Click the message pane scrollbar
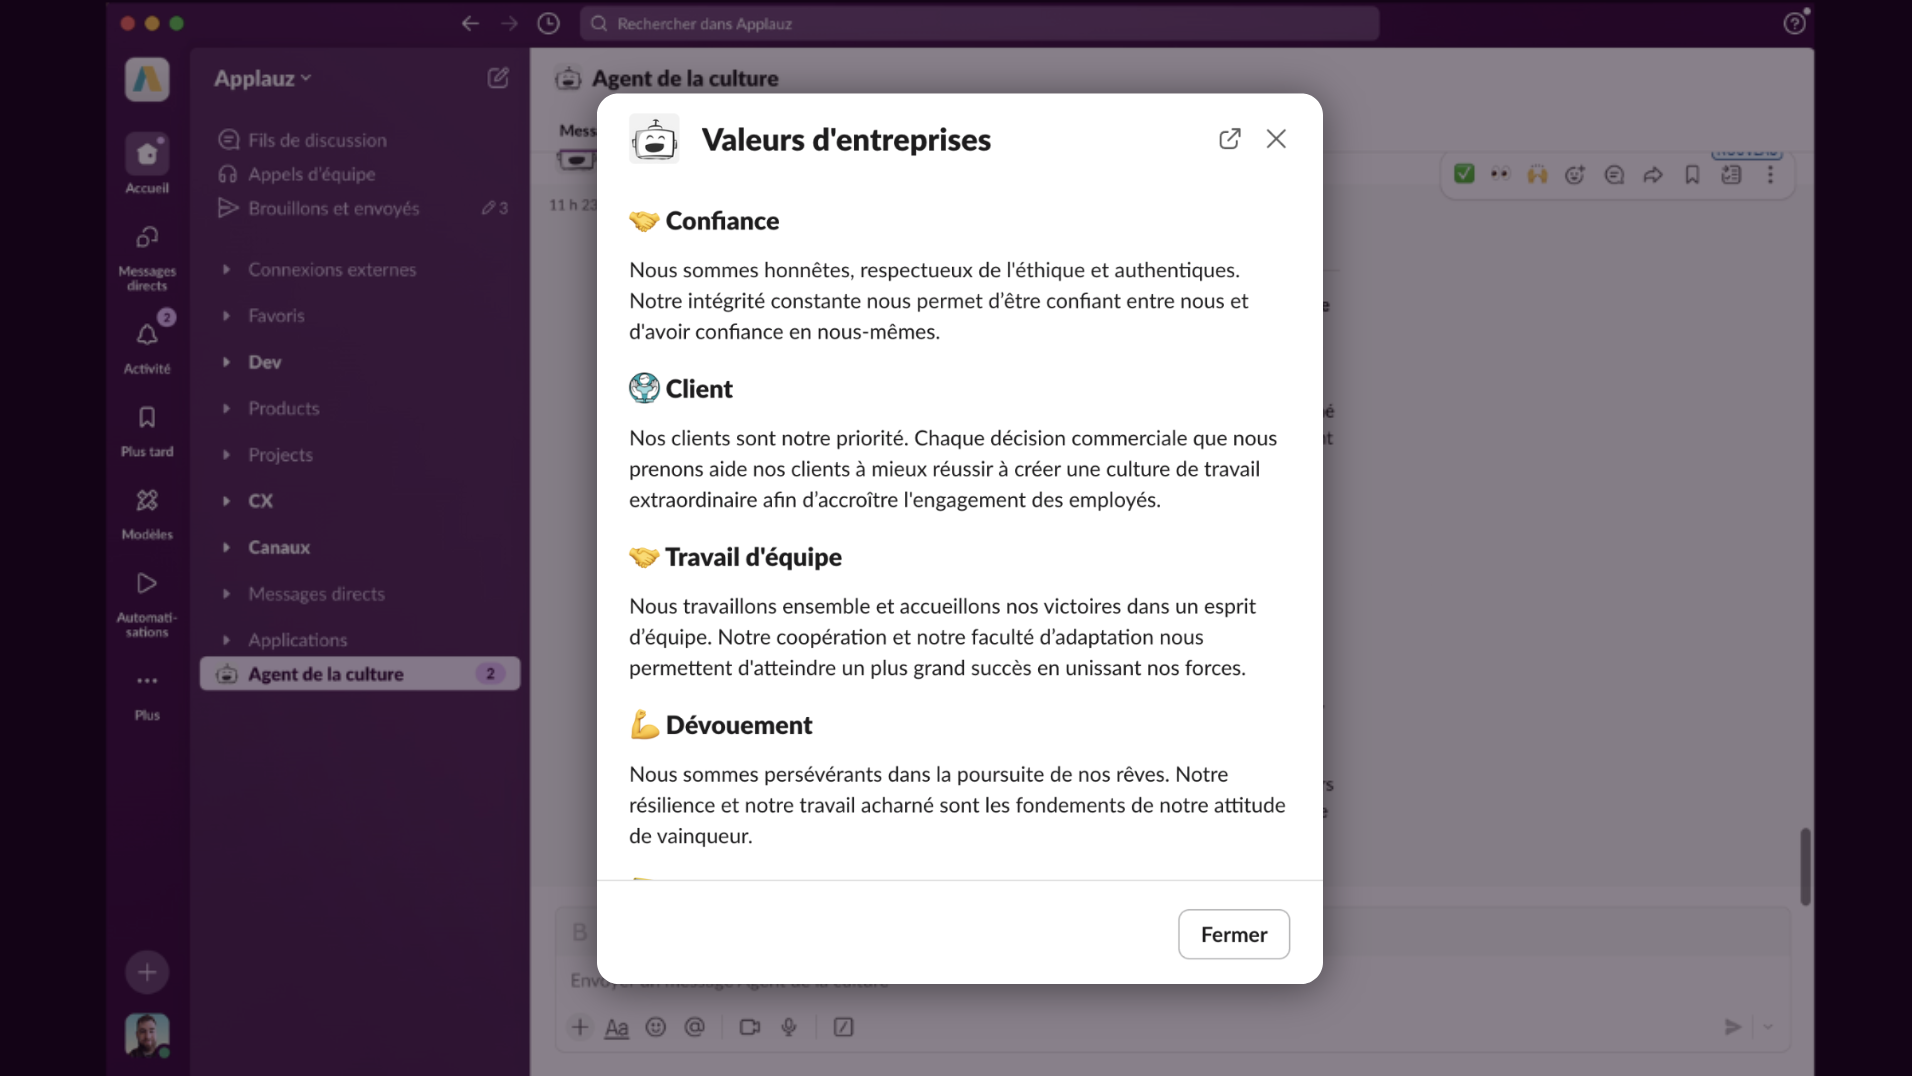 pyautogui.click(x=1805, y=866)
